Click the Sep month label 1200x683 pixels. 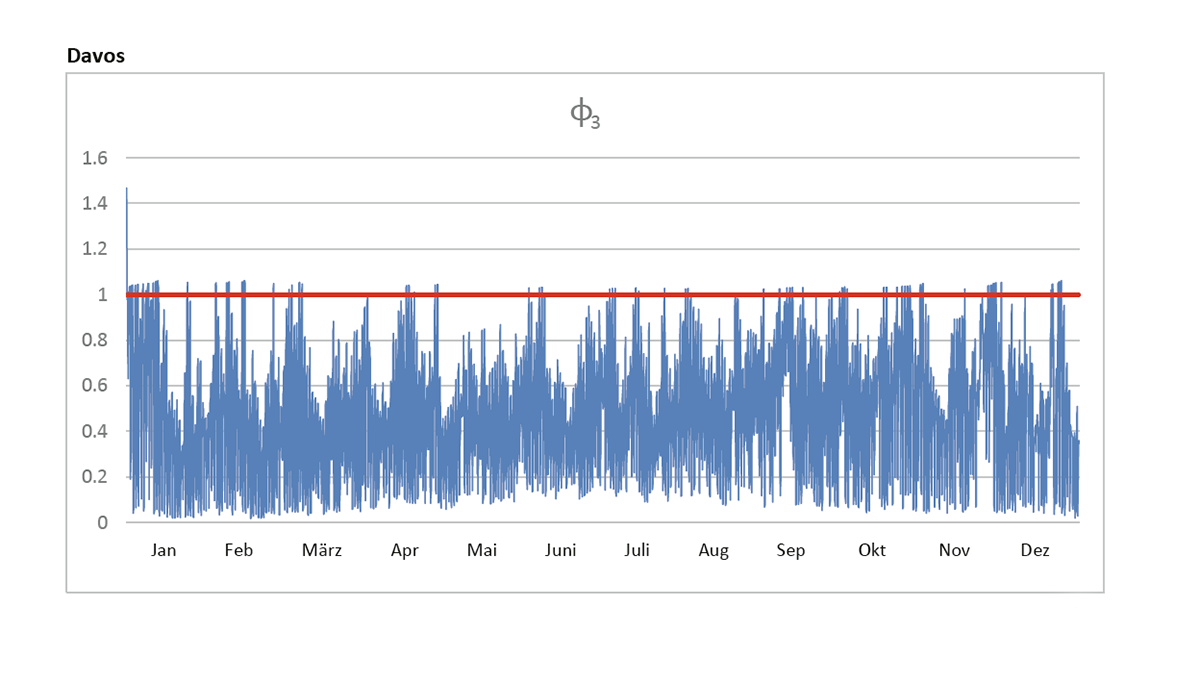click(x=791, y=550)
